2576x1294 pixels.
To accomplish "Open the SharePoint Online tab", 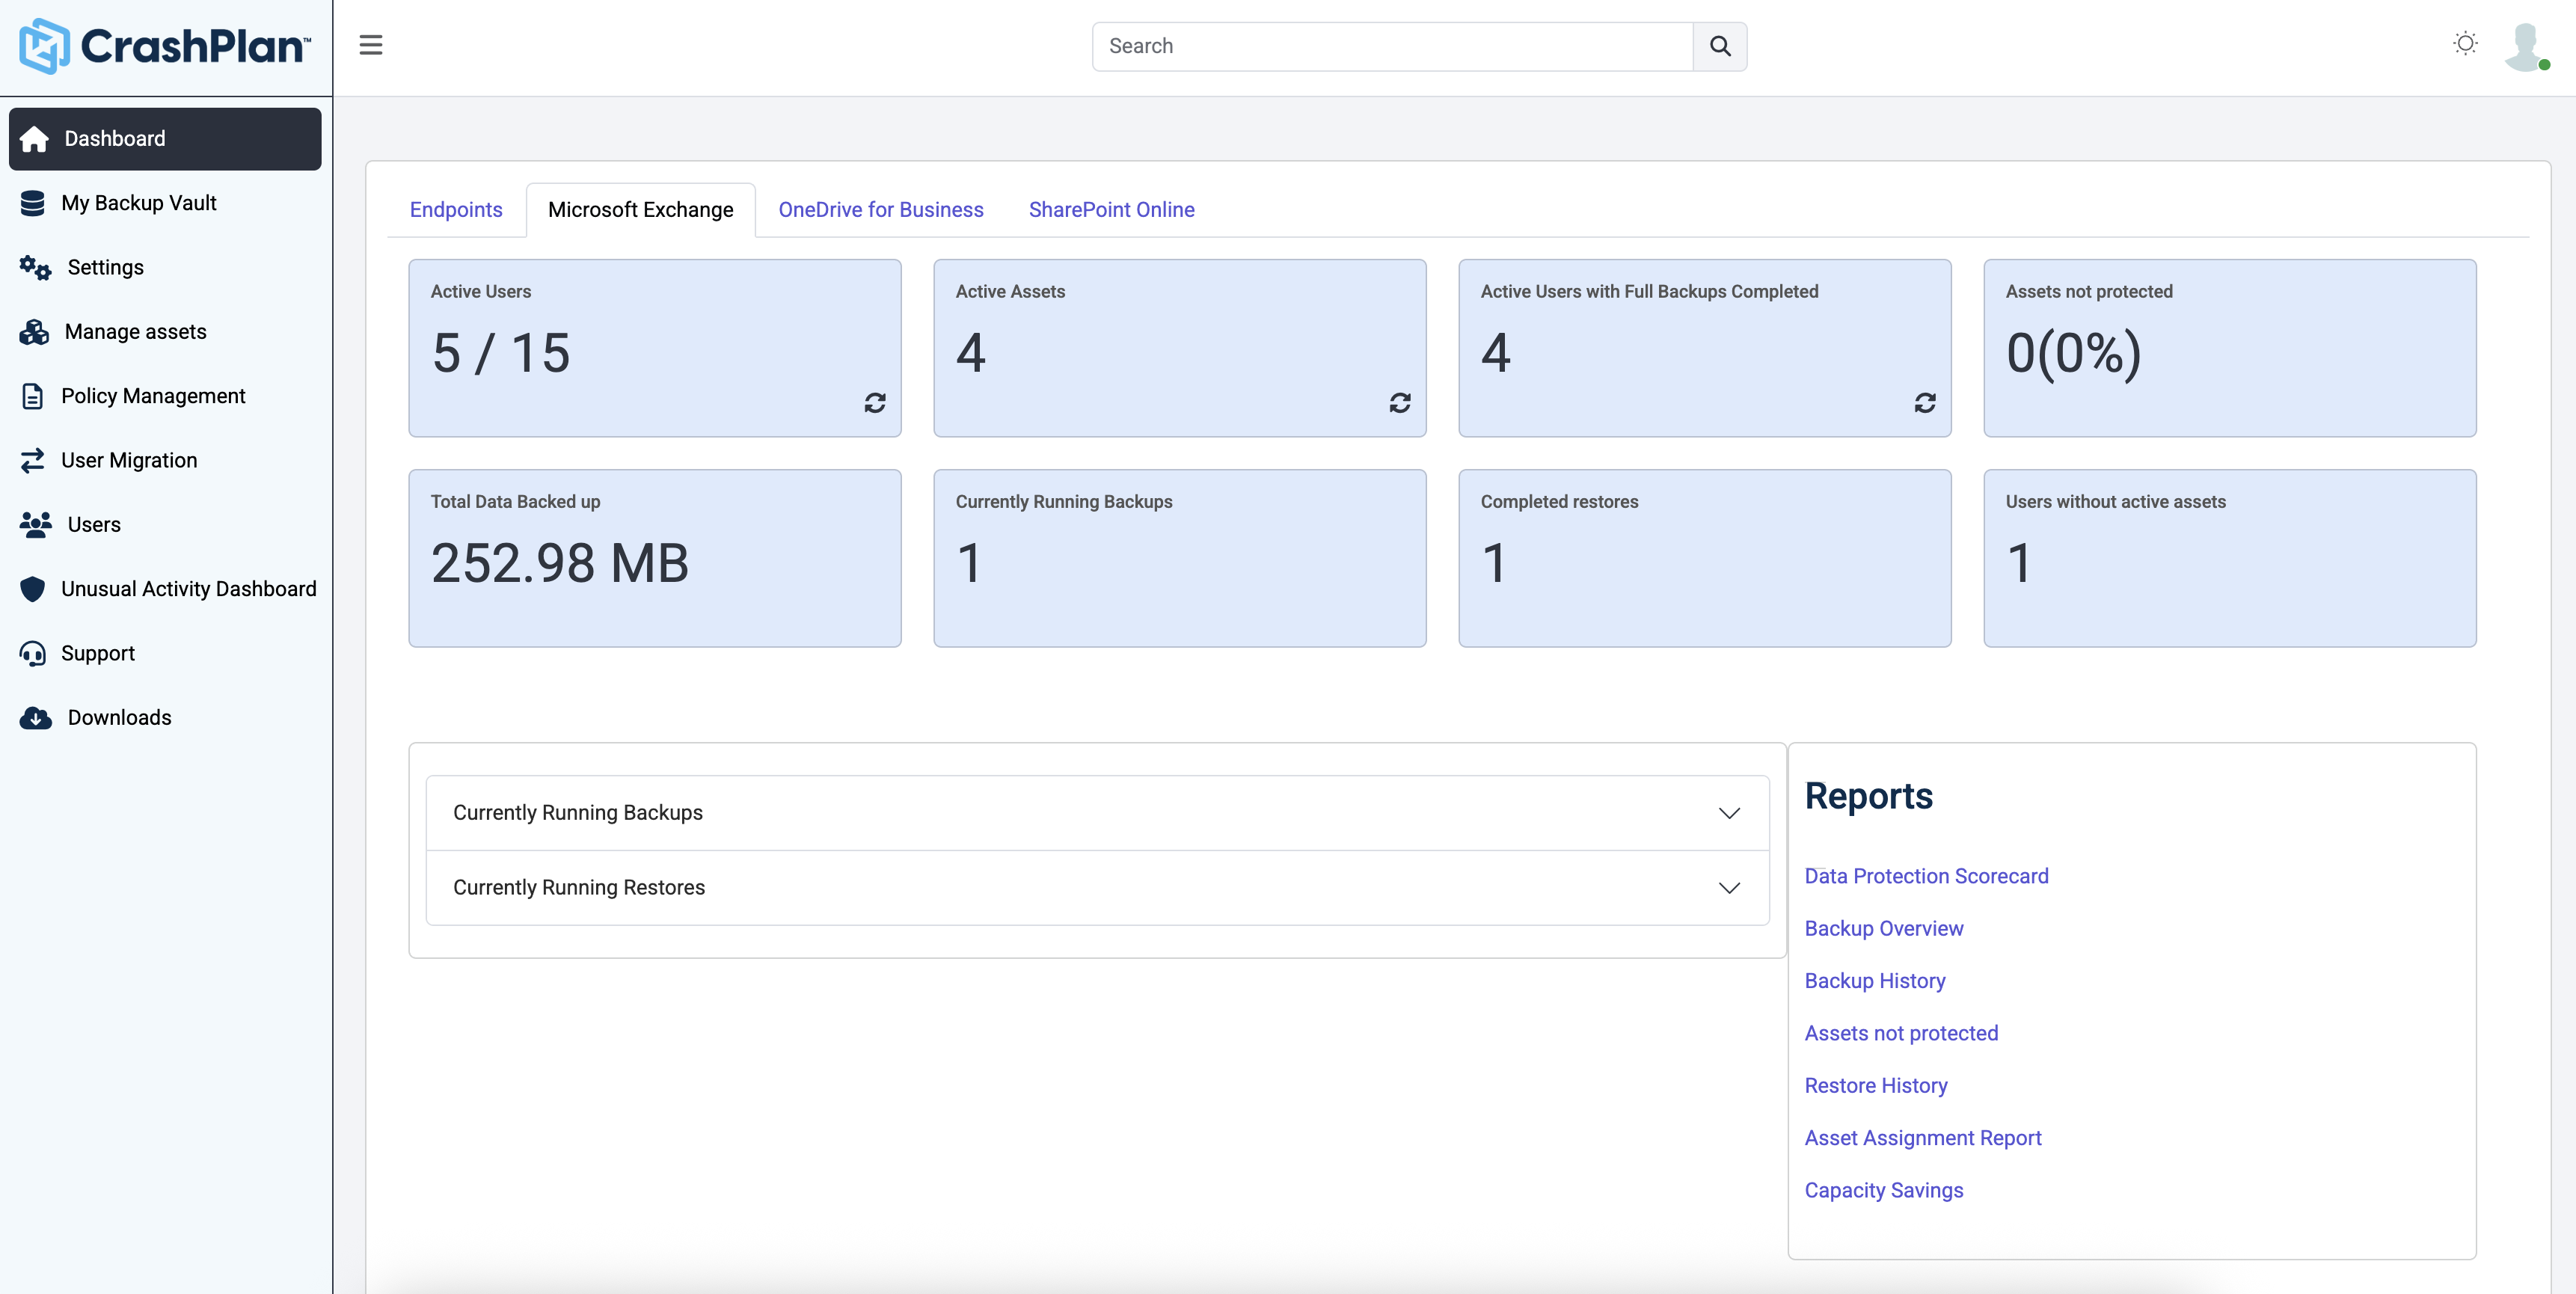I will [1111, 210].
